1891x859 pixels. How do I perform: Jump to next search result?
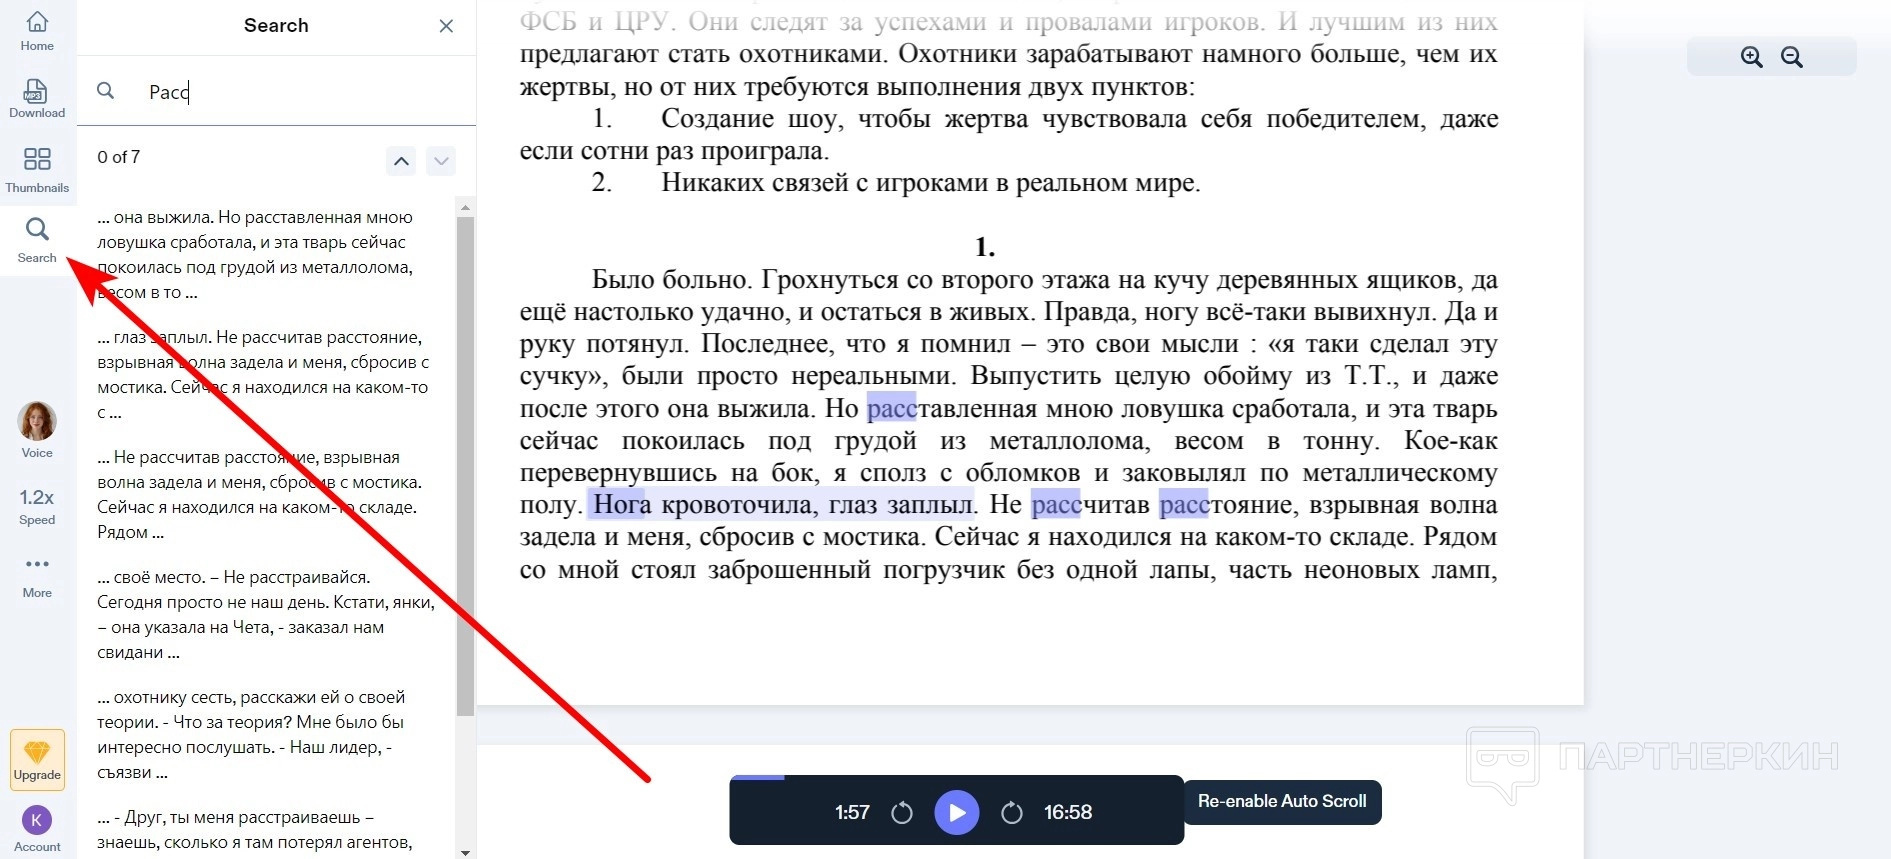point(441,160)
